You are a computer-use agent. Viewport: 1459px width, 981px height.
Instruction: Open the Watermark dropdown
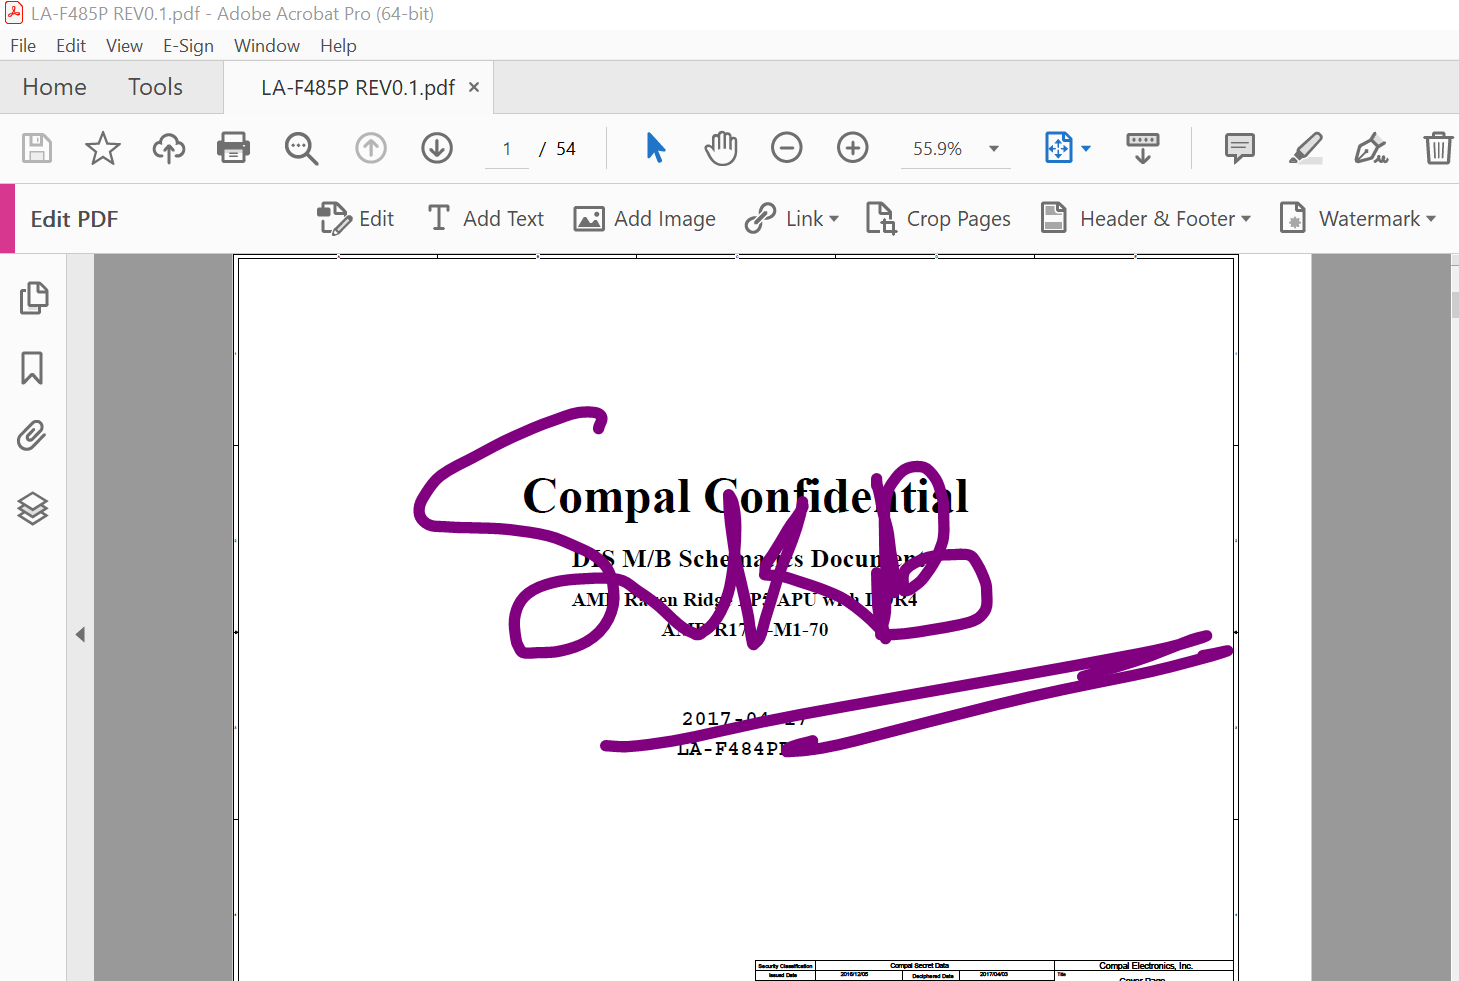coord(1358,218)
